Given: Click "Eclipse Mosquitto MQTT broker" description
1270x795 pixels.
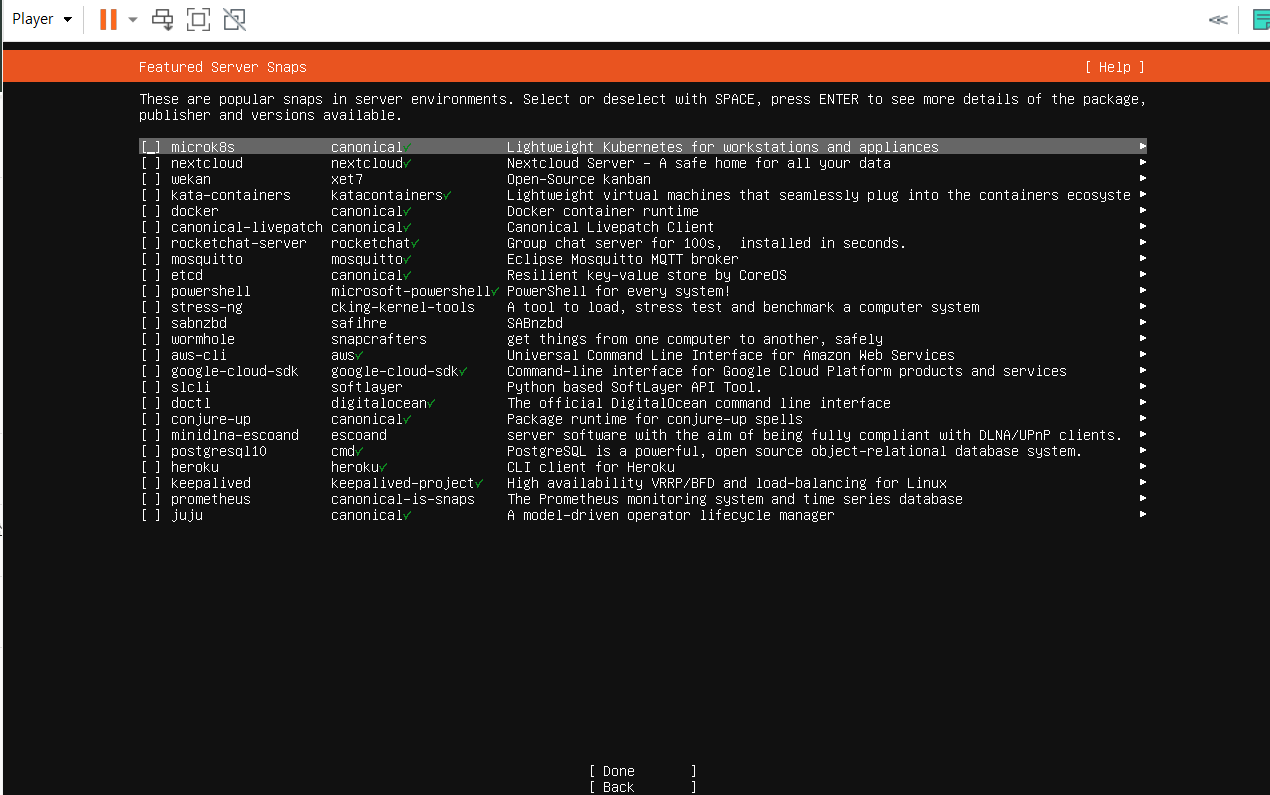Looking at the screenshot, I should (x=623, y=259).
